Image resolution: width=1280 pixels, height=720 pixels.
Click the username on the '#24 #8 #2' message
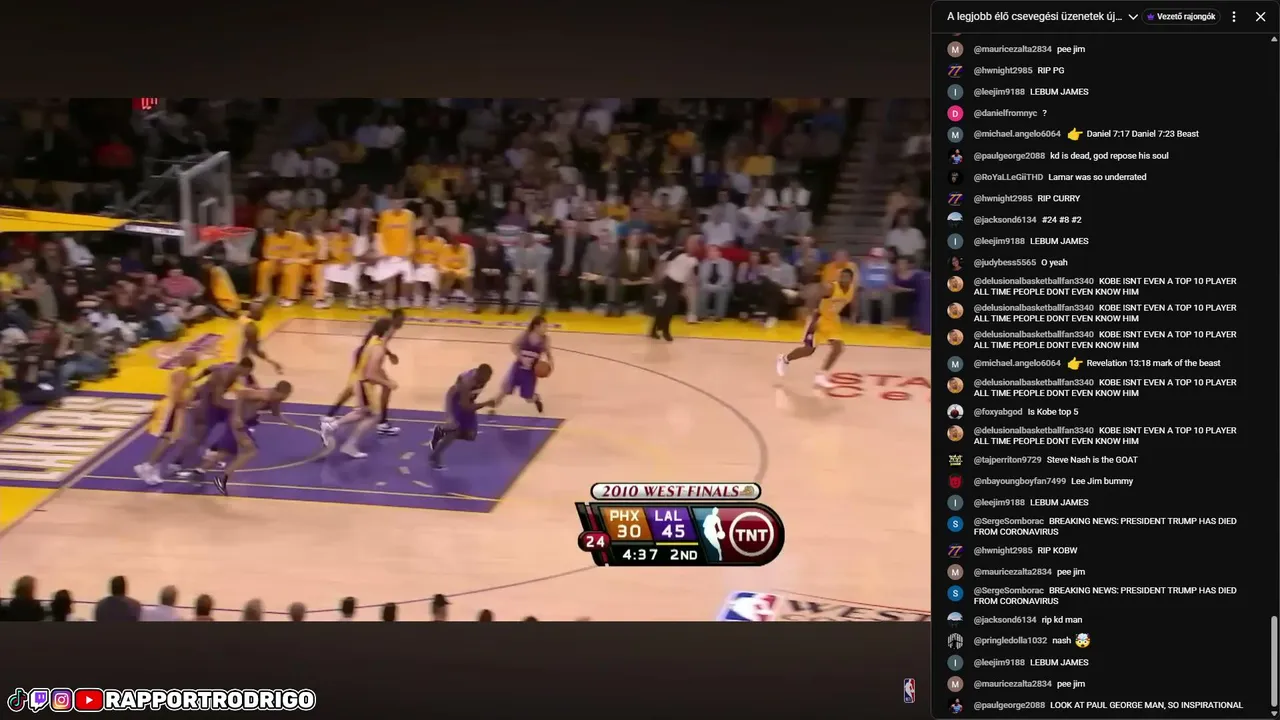tap(1005, 220)
